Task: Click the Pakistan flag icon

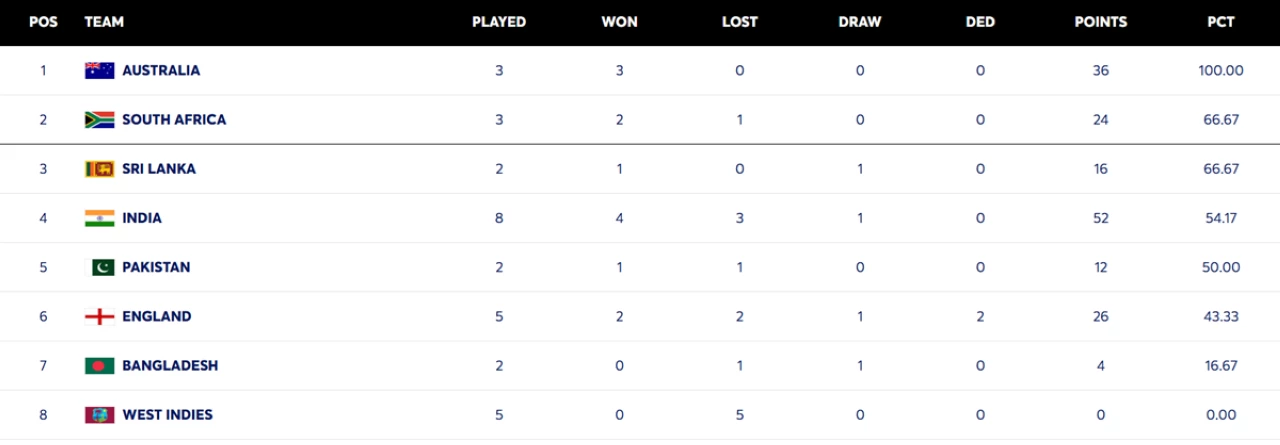Action: pos(103,267)
